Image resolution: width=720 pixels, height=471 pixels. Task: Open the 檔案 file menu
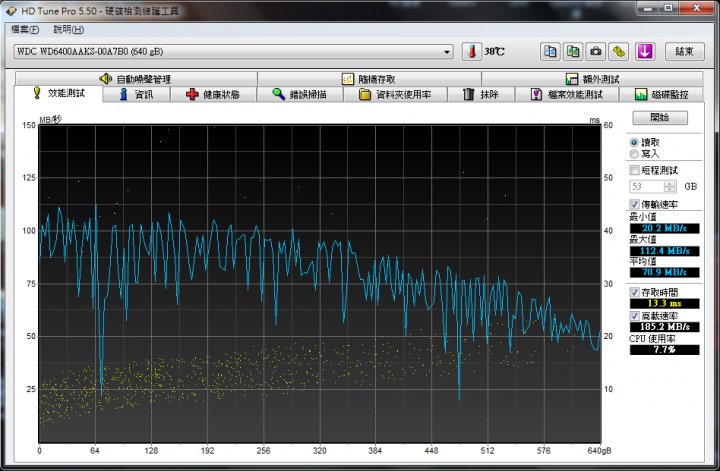tap(25, 30)
